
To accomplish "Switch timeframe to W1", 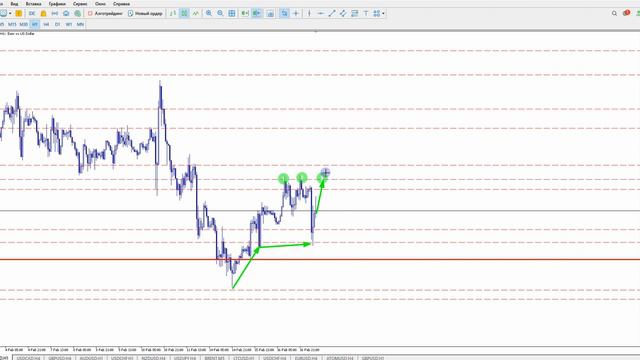I will click(x=69, y=24).
